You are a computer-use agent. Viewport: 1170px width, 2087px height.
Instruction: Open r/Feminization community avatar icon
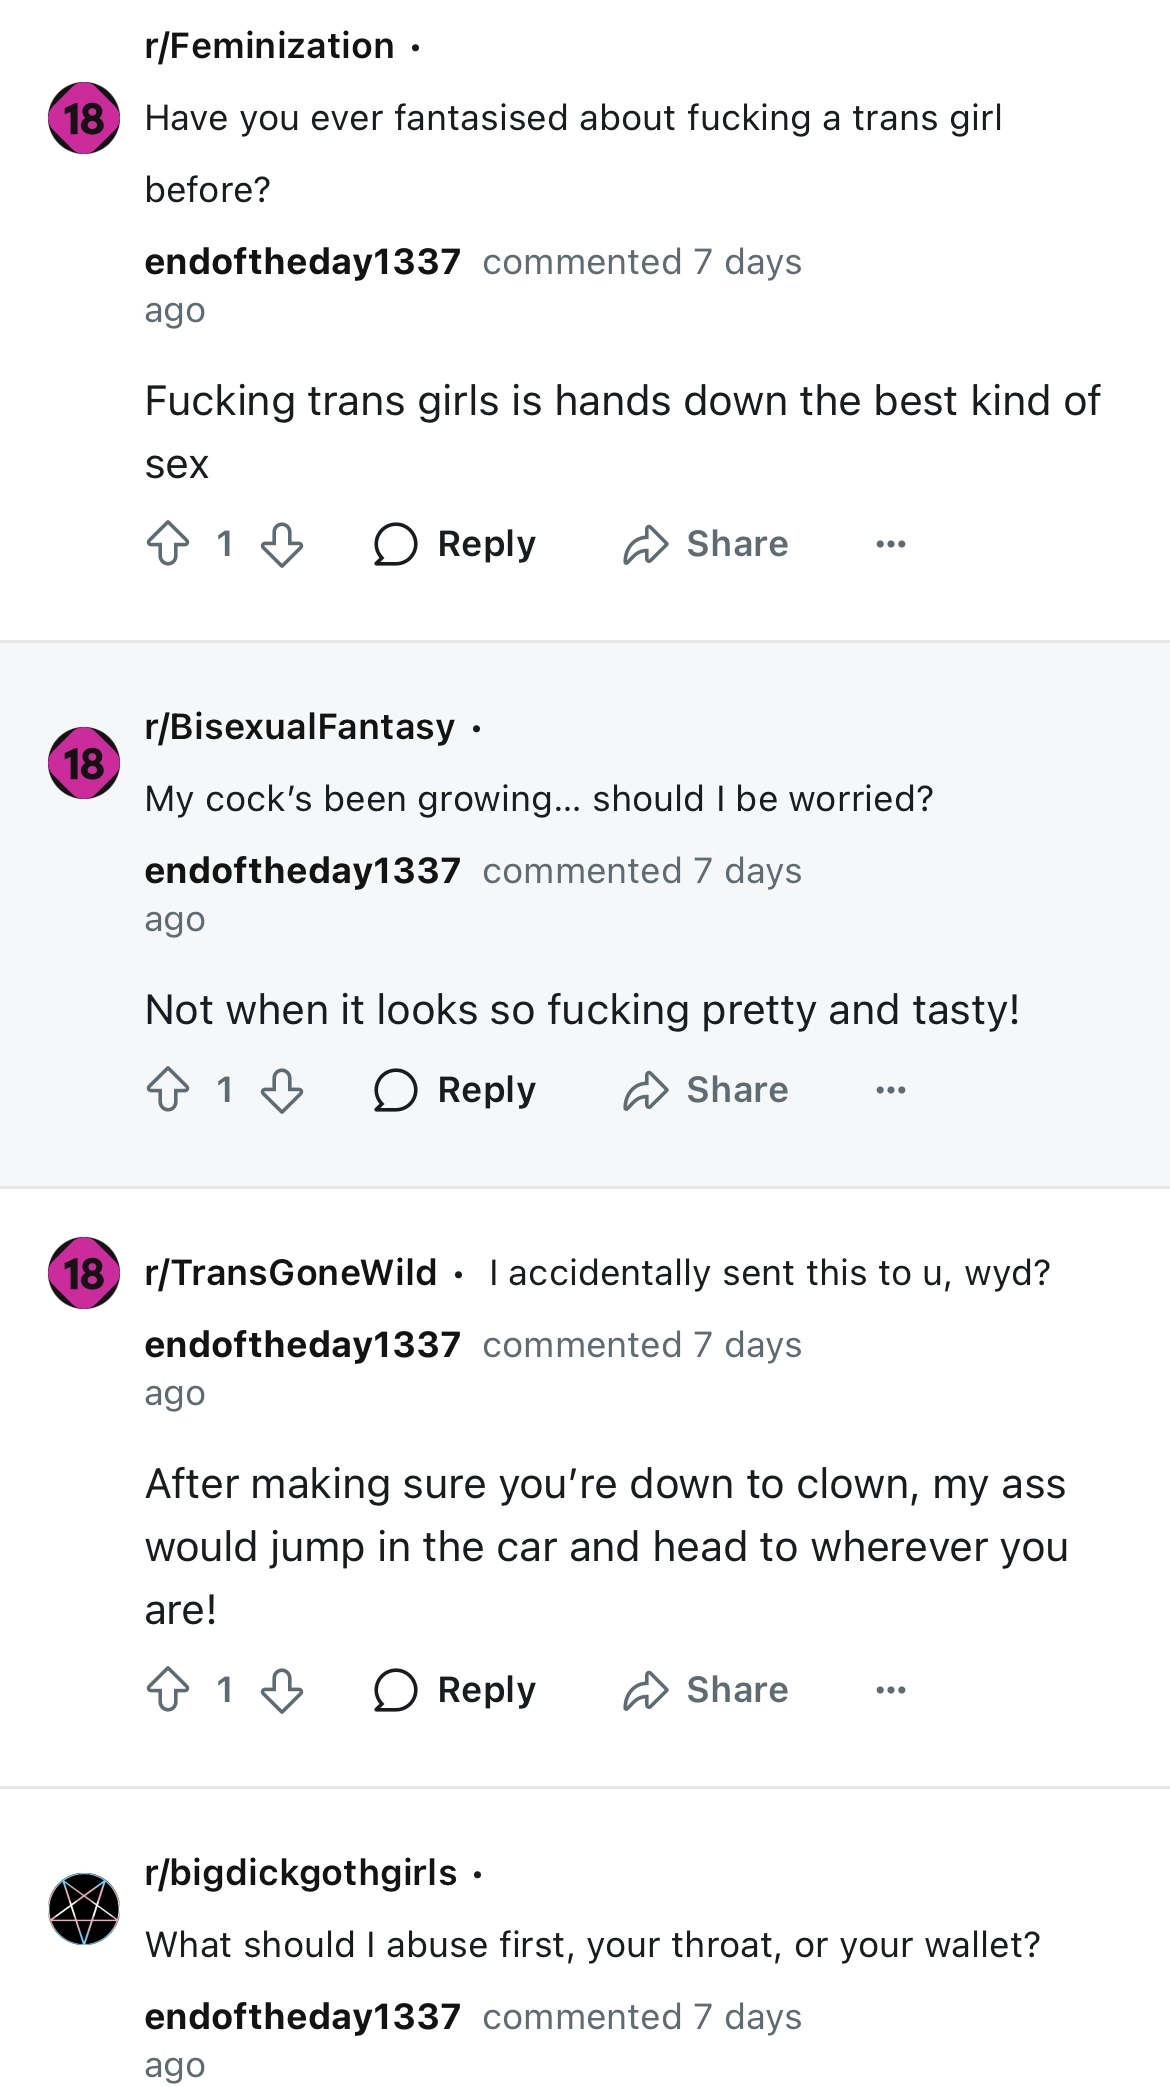pos(84,118)
